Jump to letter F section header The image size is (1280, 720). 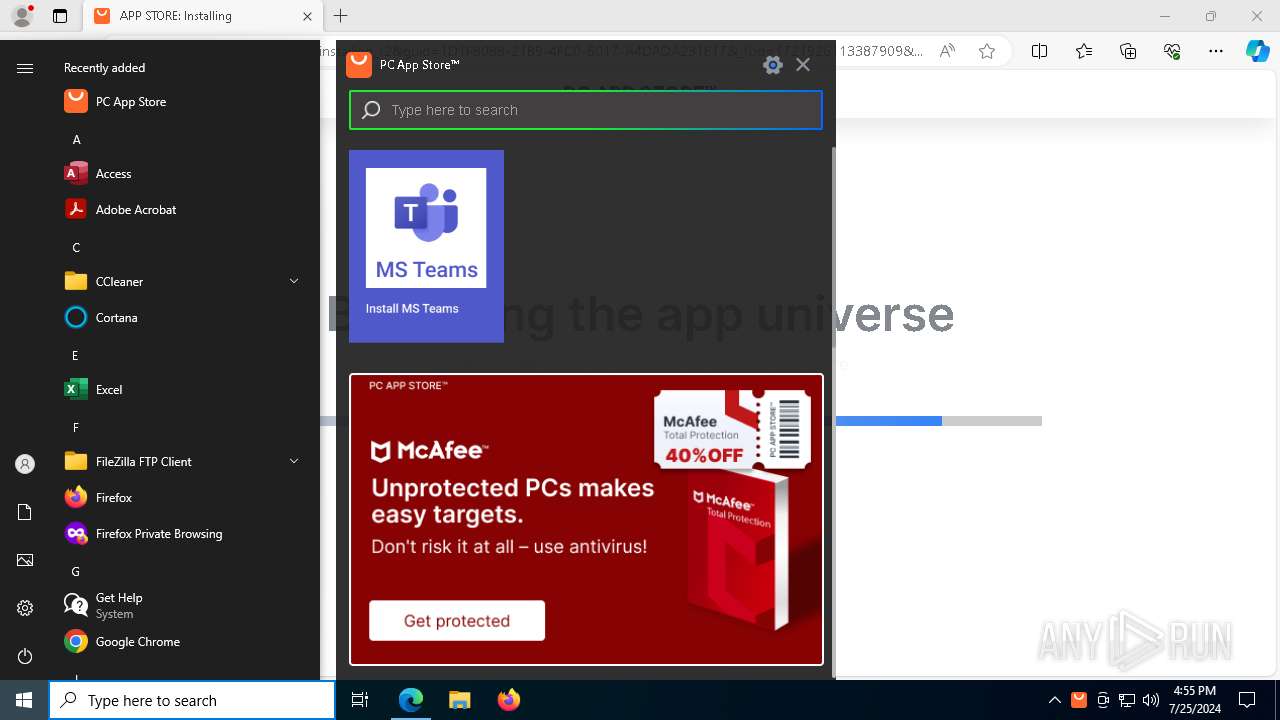point(76,428)
